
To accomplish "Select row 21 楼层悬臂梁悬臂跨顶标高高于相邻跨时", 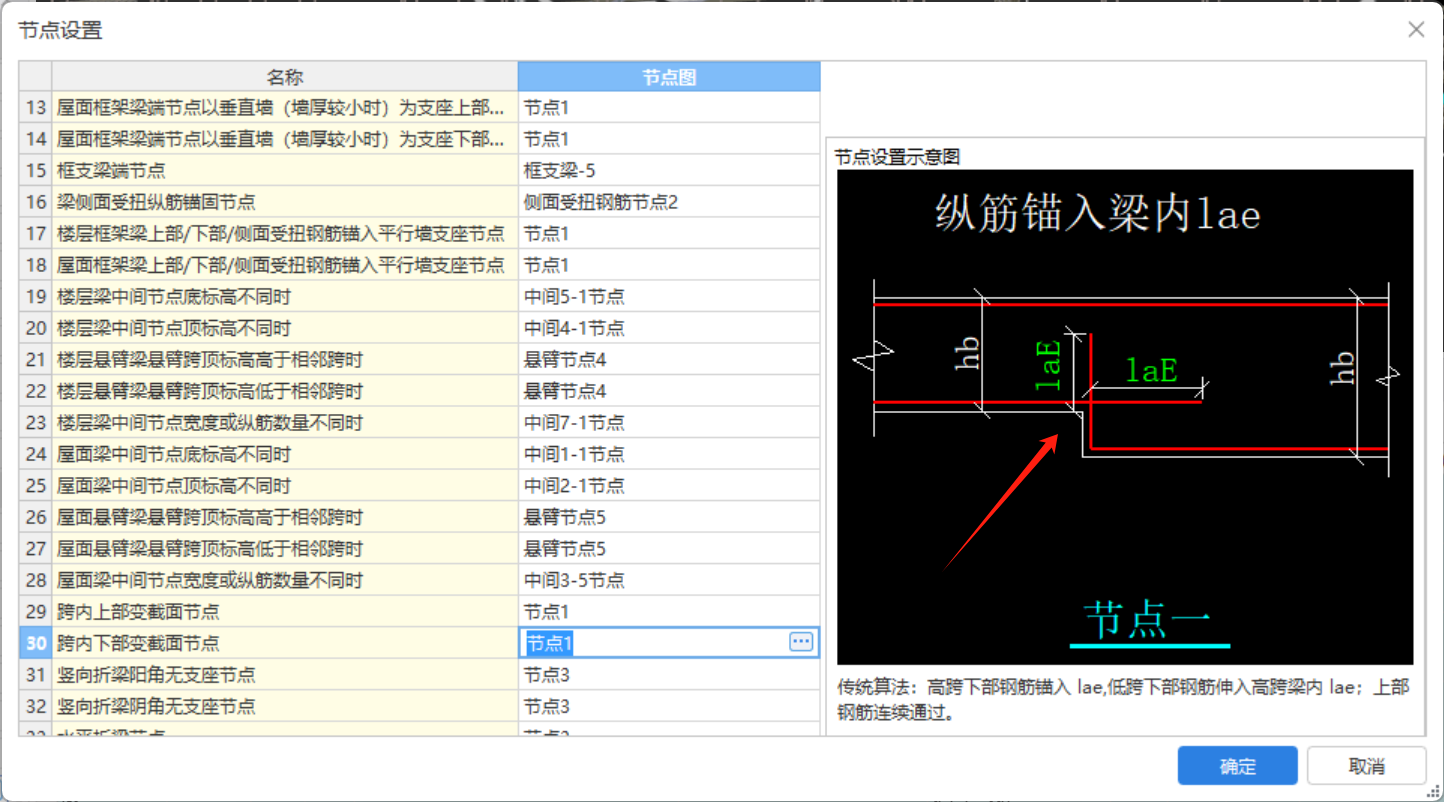I will (x=285, y=359).
